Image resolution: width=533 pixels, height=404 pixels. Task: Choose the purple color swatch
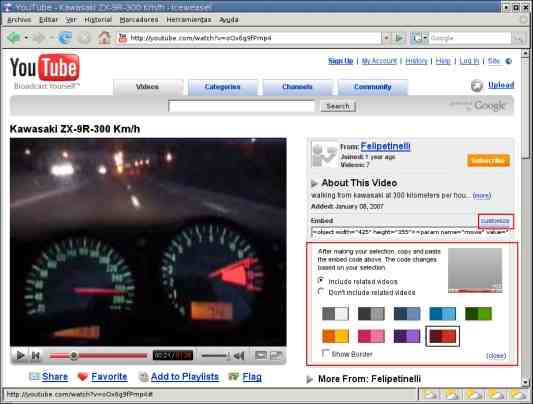pyautogui.click(x=407, y=336)
